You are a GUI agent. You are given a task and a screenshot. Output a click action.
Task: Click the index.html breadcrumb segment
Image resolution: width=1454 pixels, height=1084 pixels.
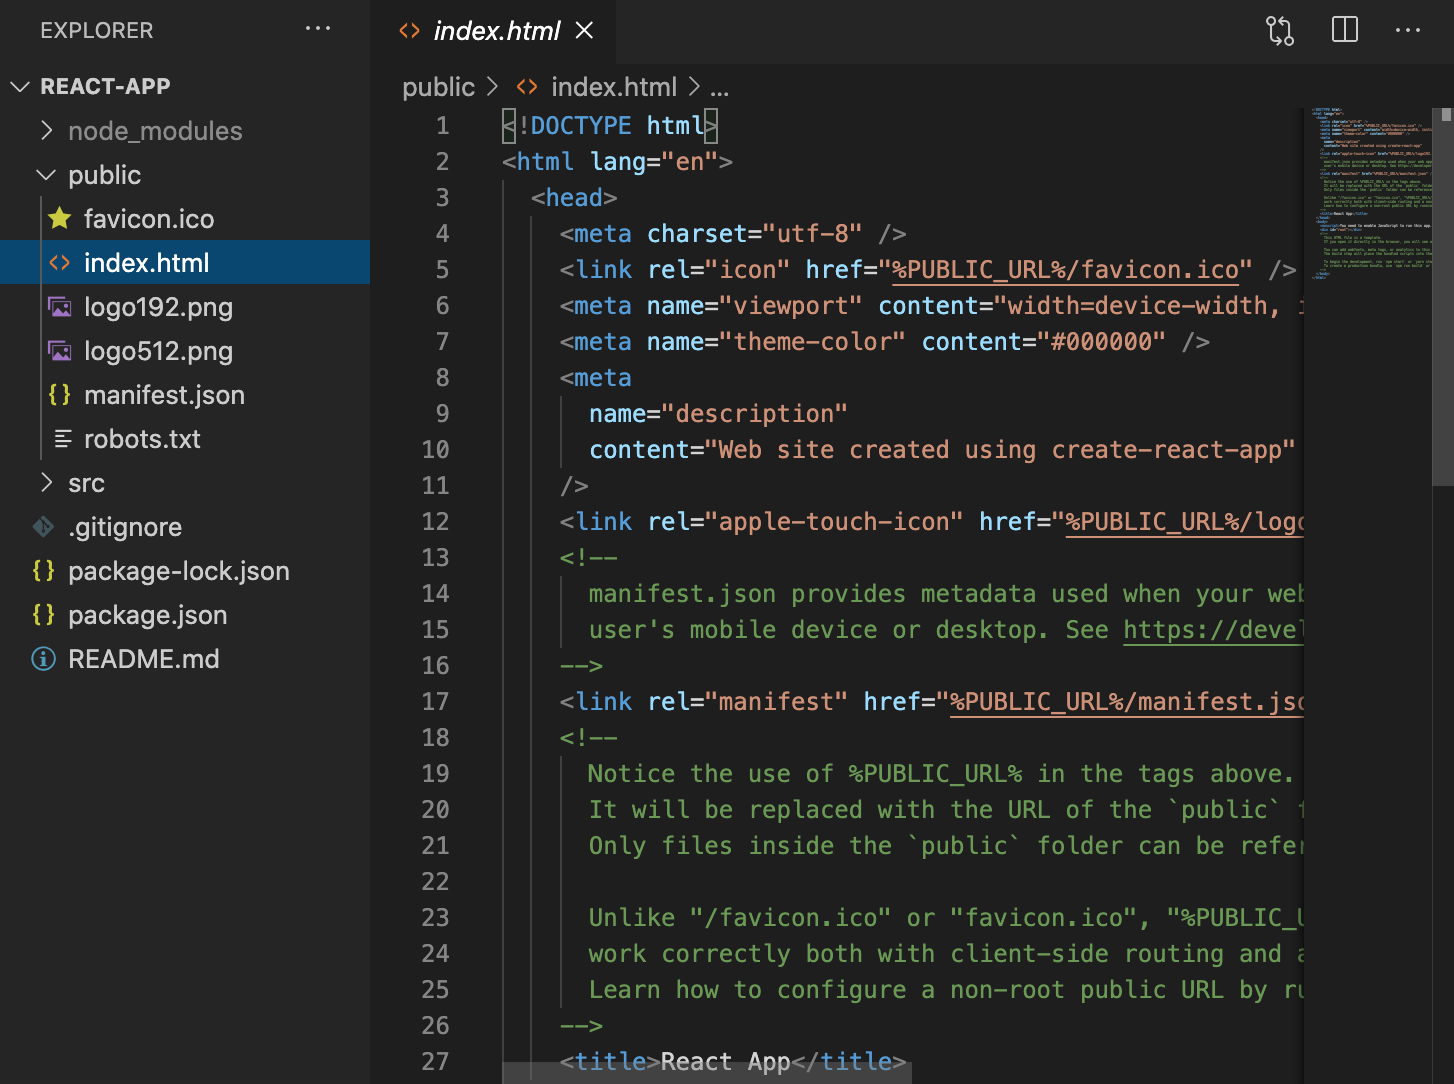(614, 87)
